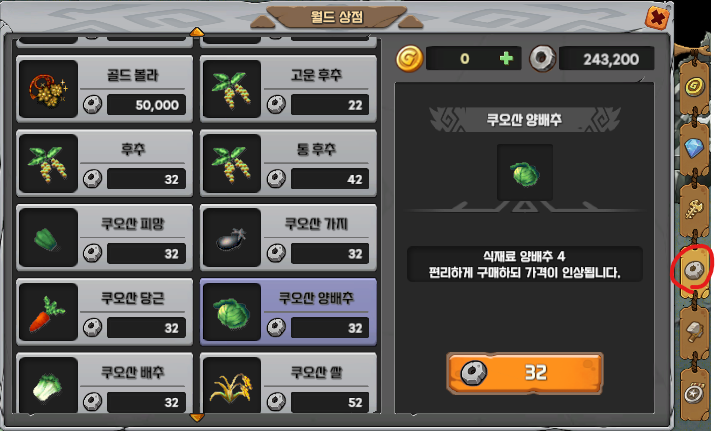Close the 월드 상점 window
The image size is (715, 431).
point(657,18)
